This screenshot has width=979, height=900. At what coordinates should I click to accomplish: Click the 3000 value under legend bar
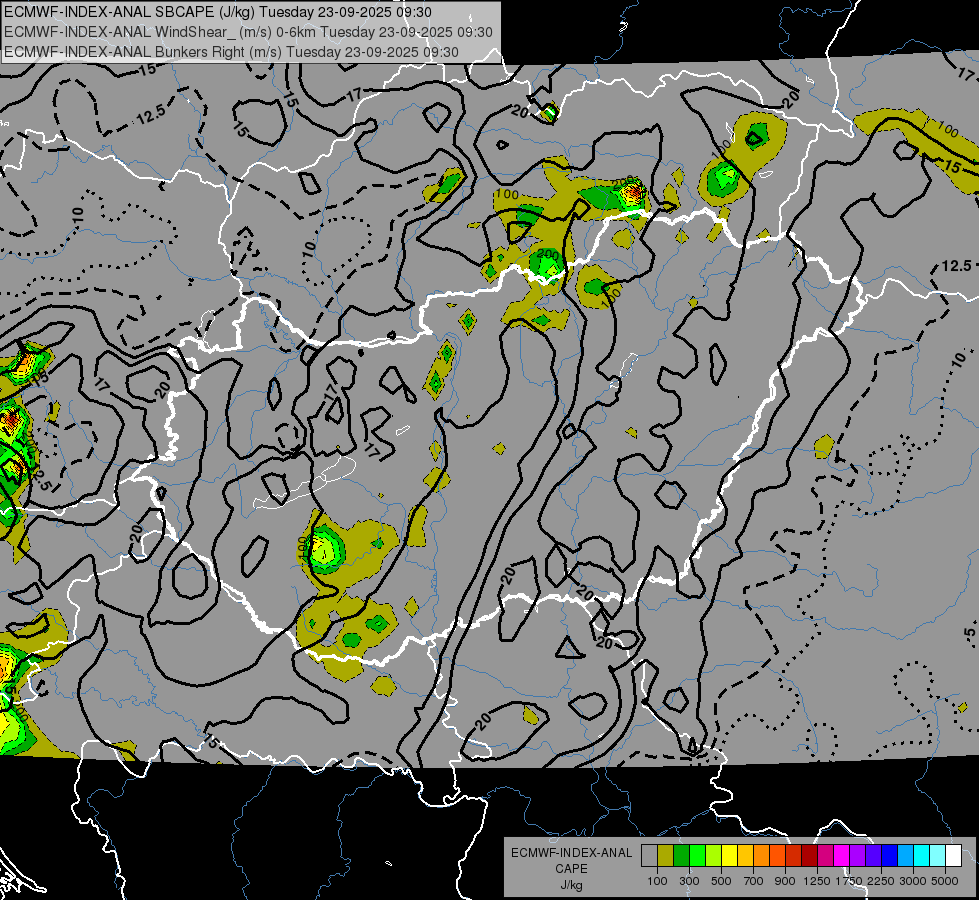click(x=913, y=881)
